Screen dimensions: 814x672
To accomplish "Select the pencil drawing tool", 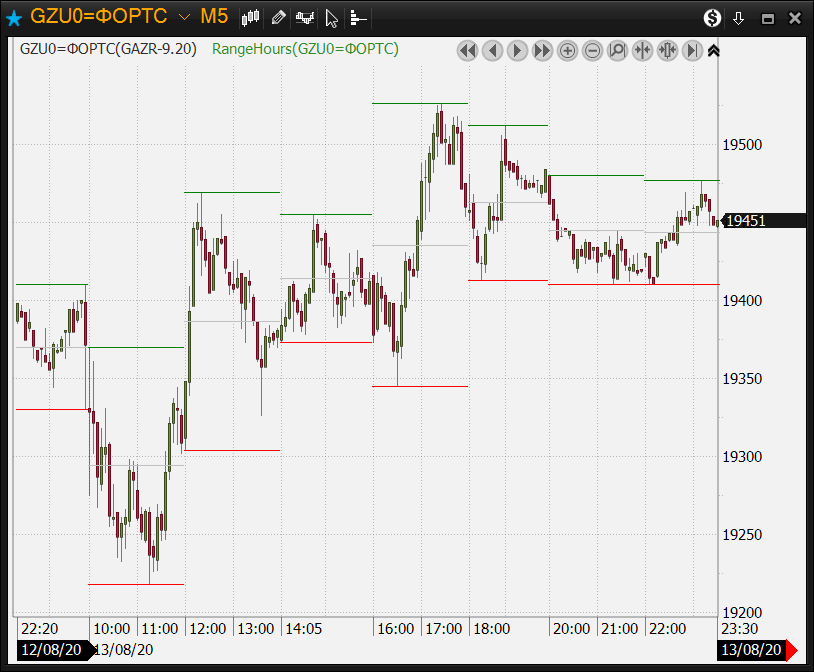I will [x=279, y=17].
